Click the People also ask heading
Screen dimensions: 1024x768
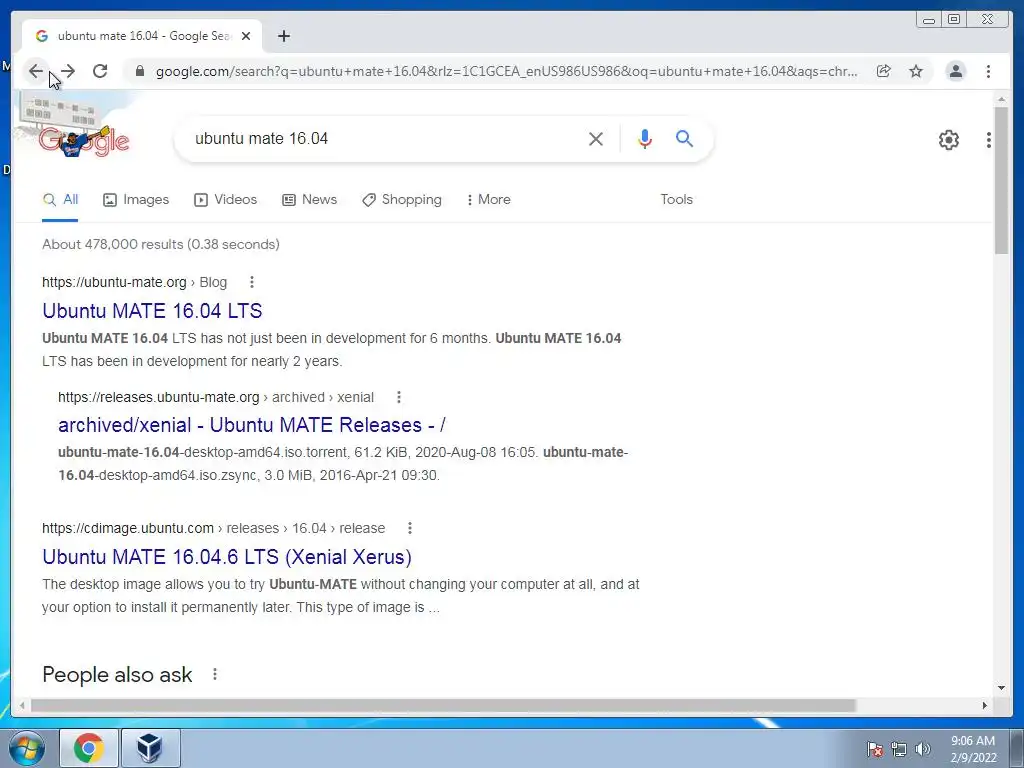117,675
